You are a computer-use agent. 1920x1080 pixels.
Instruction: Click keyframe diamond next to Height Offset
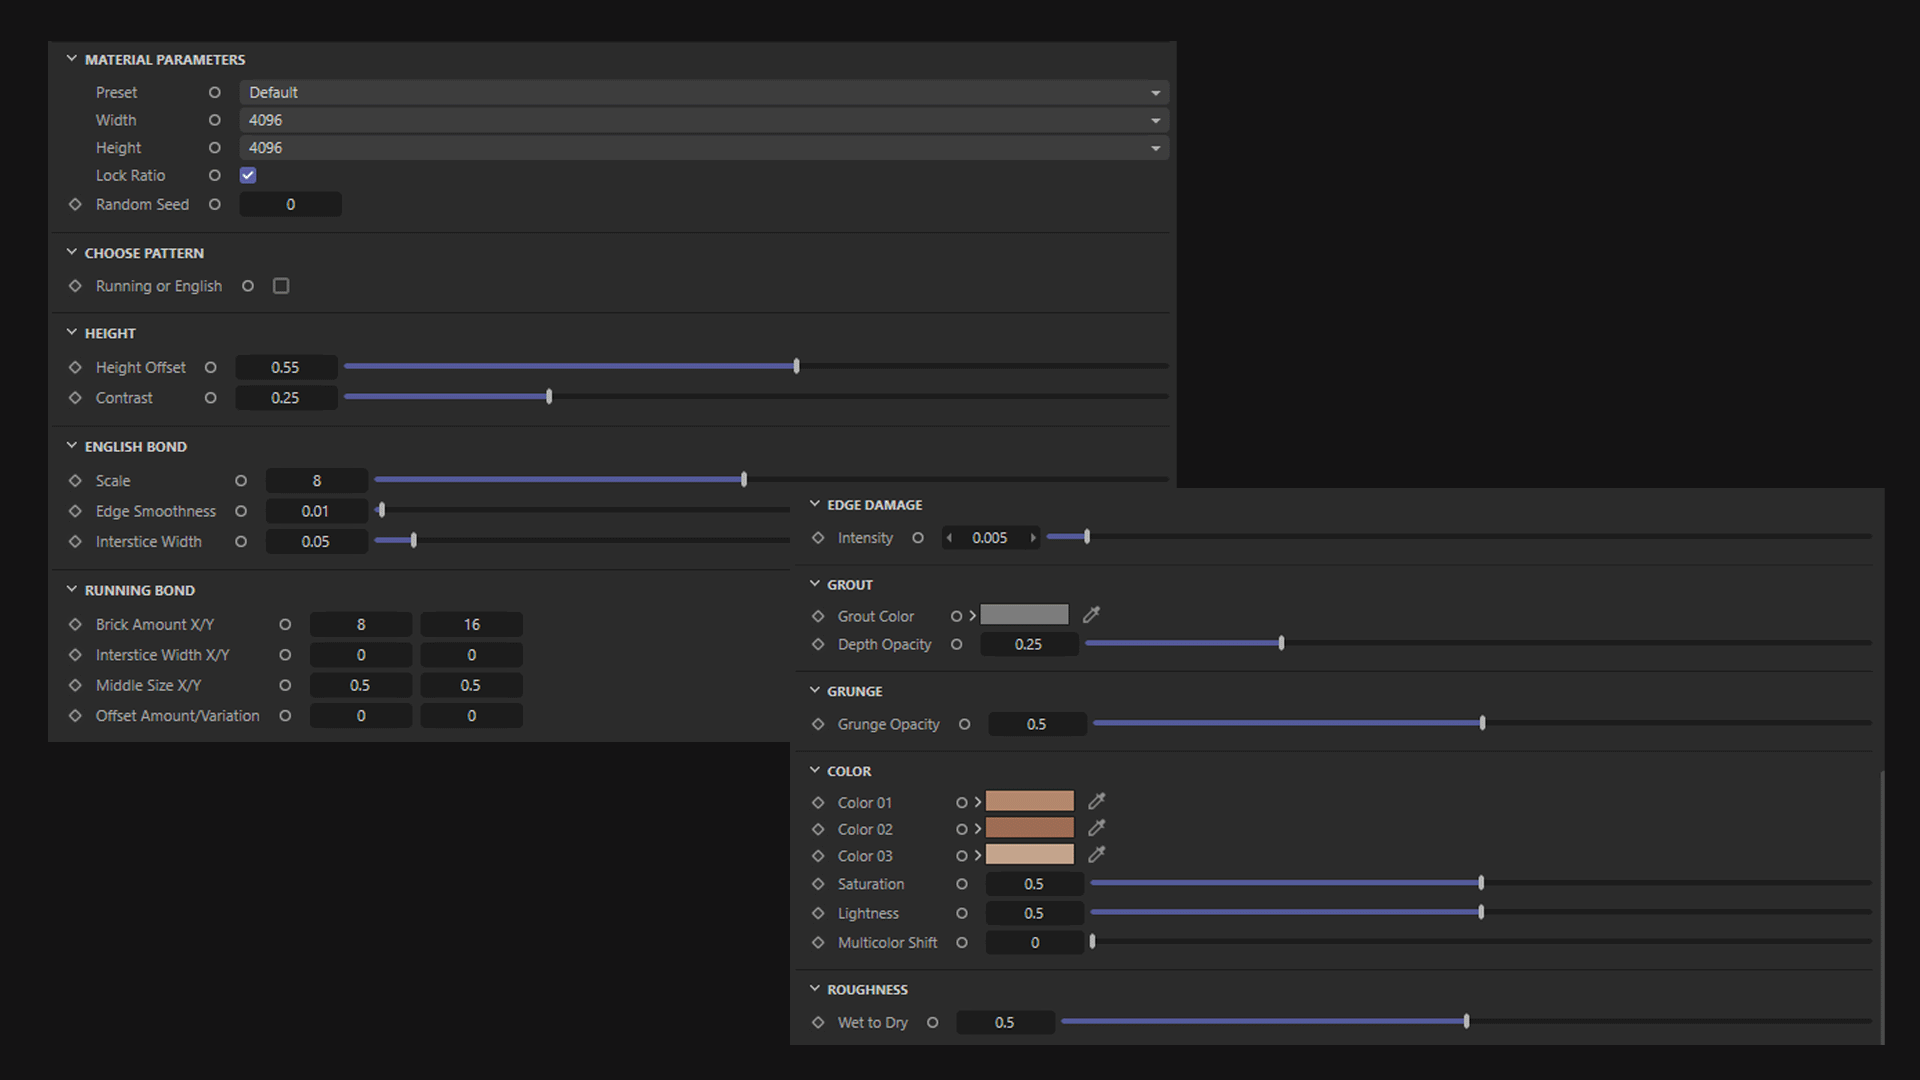(x=75, y=367)
